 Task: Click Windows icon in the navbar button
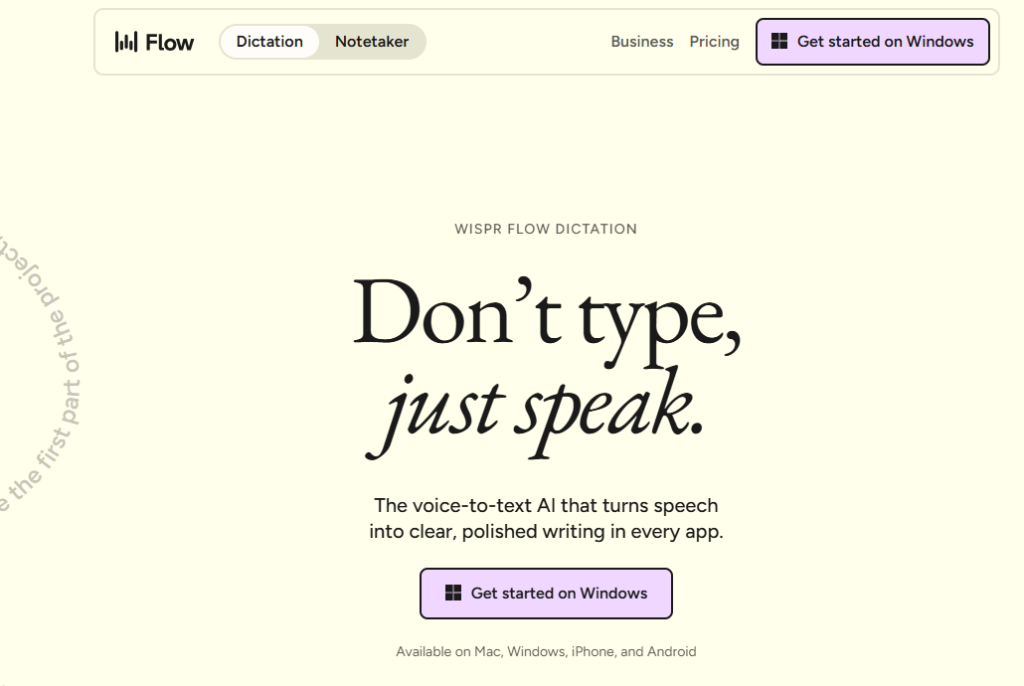(779, 41)
